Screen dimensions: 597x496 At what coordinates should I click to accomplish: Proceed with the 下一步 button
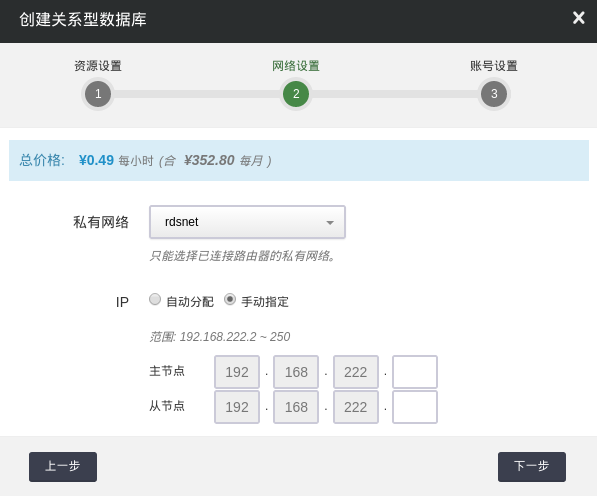point(532,467)
